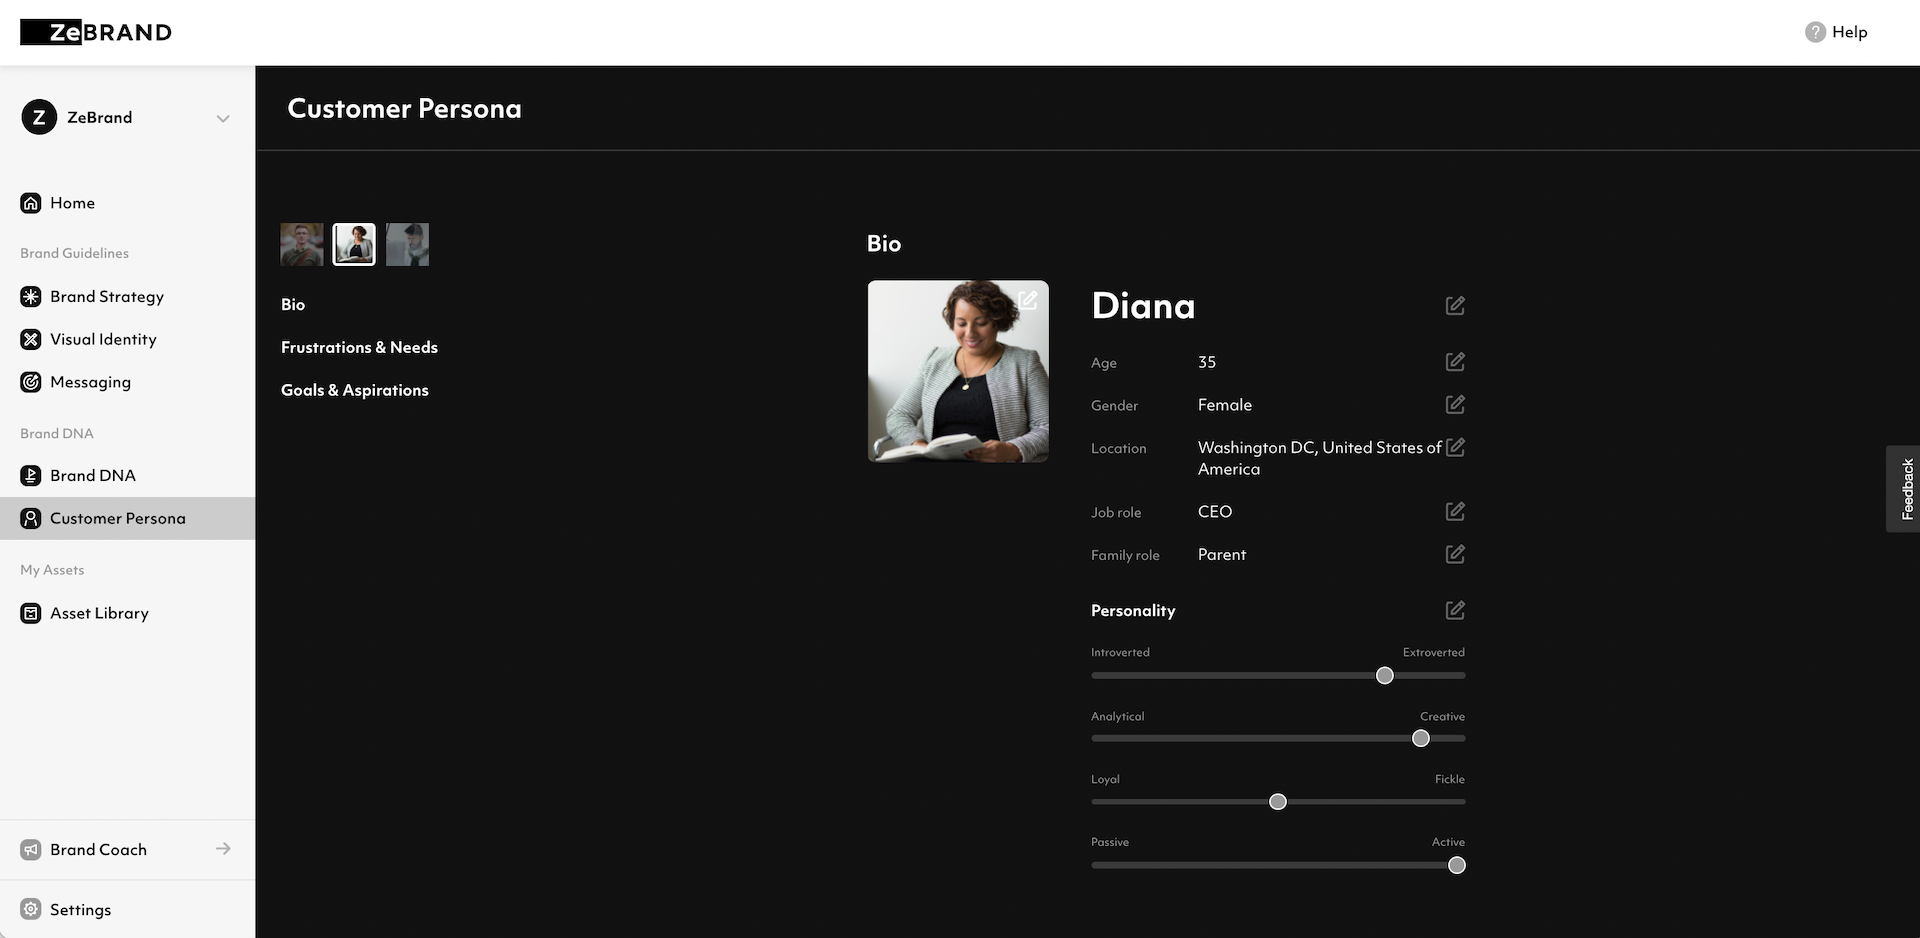The width and height of the screenshot is (1920, 938).
Task: Select the Customer Persona menu item
Action: [x=128, y=518]
